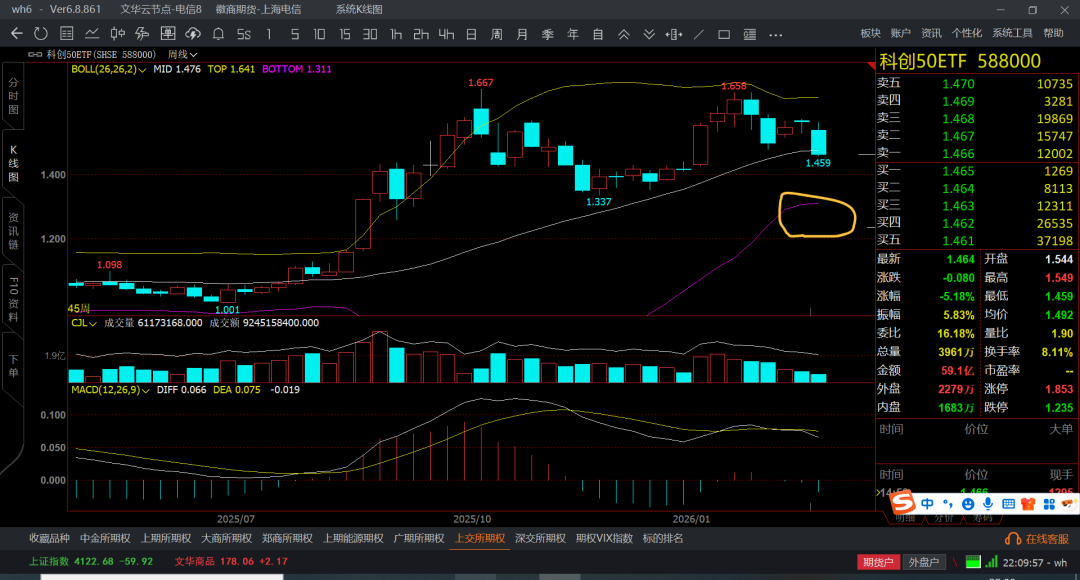Click the double up-arrow toolbar icon
Image resolution: width=1080 pixels, height=580 pixels.
[x=623, y=33]
